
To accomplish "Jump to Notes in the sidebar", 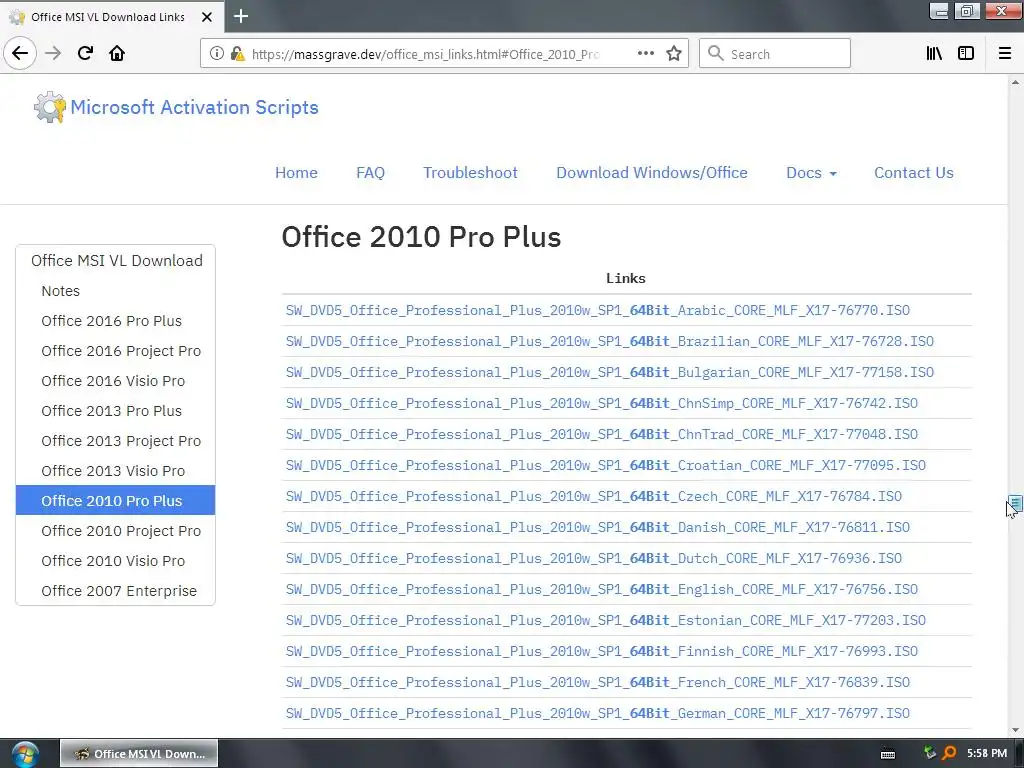I will pyautogui.click(x=61, y=291).
